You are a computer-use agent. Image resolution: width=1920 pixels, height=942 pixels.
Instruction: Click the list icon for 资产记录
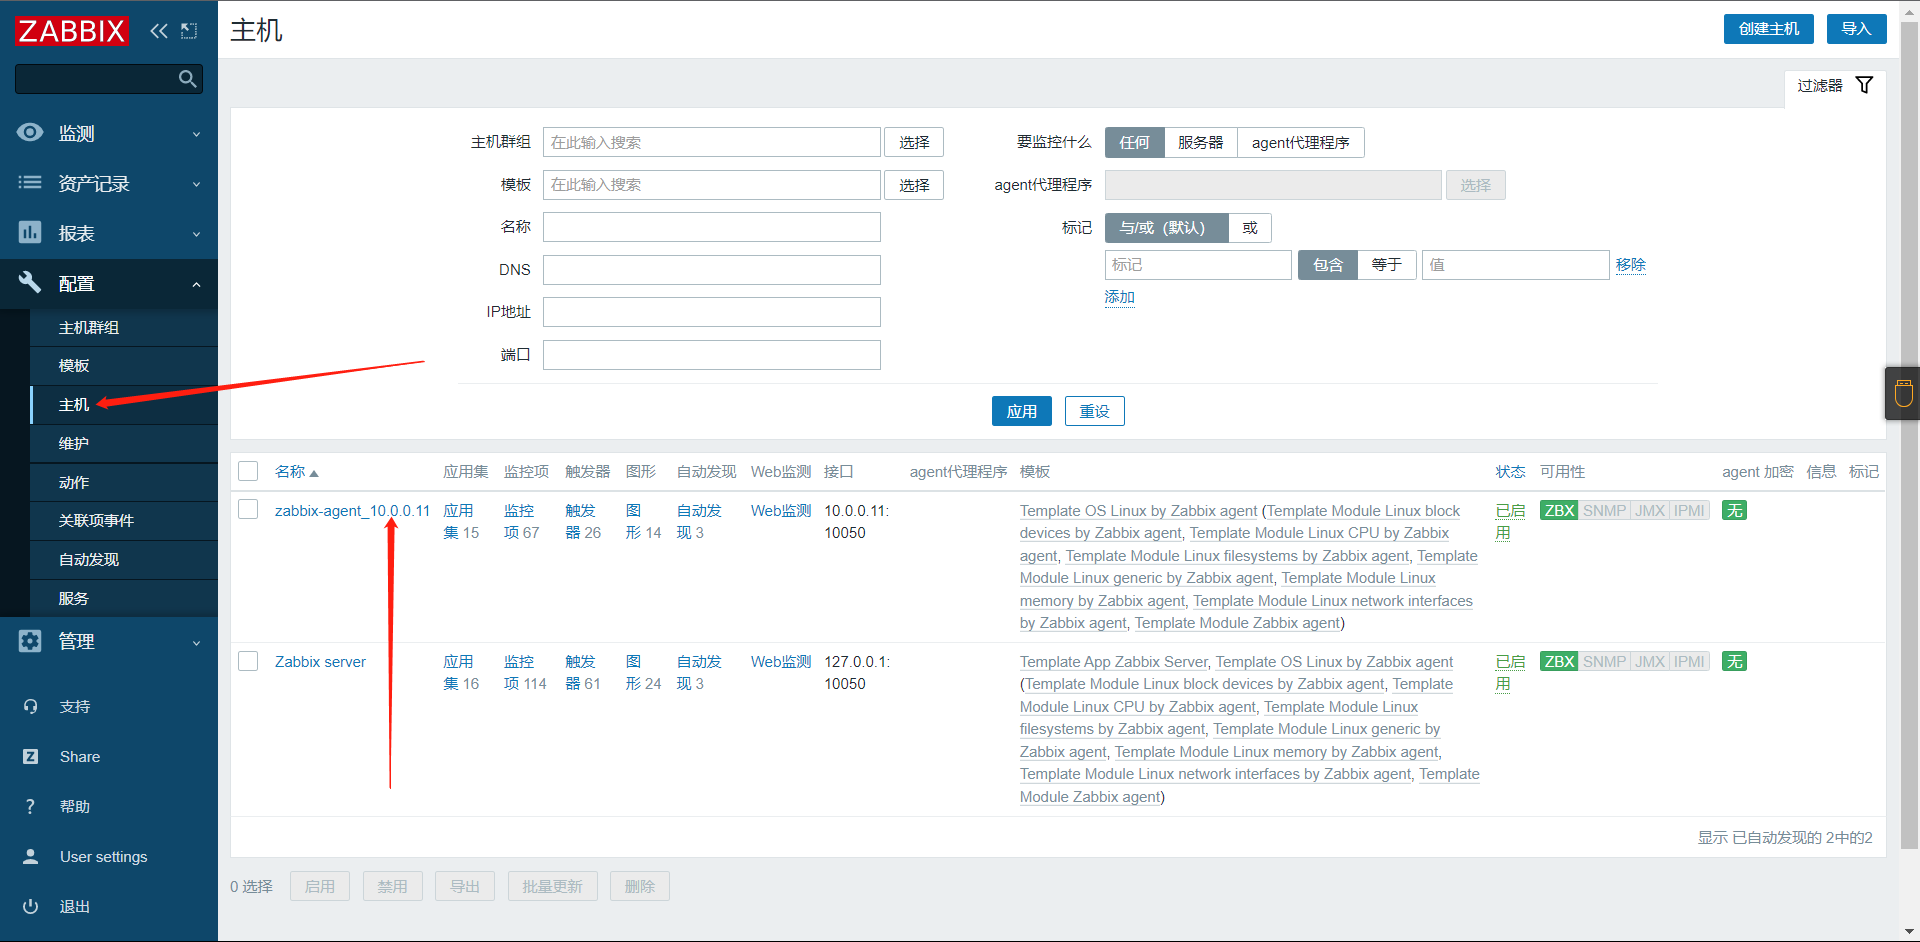pos(30,183)
